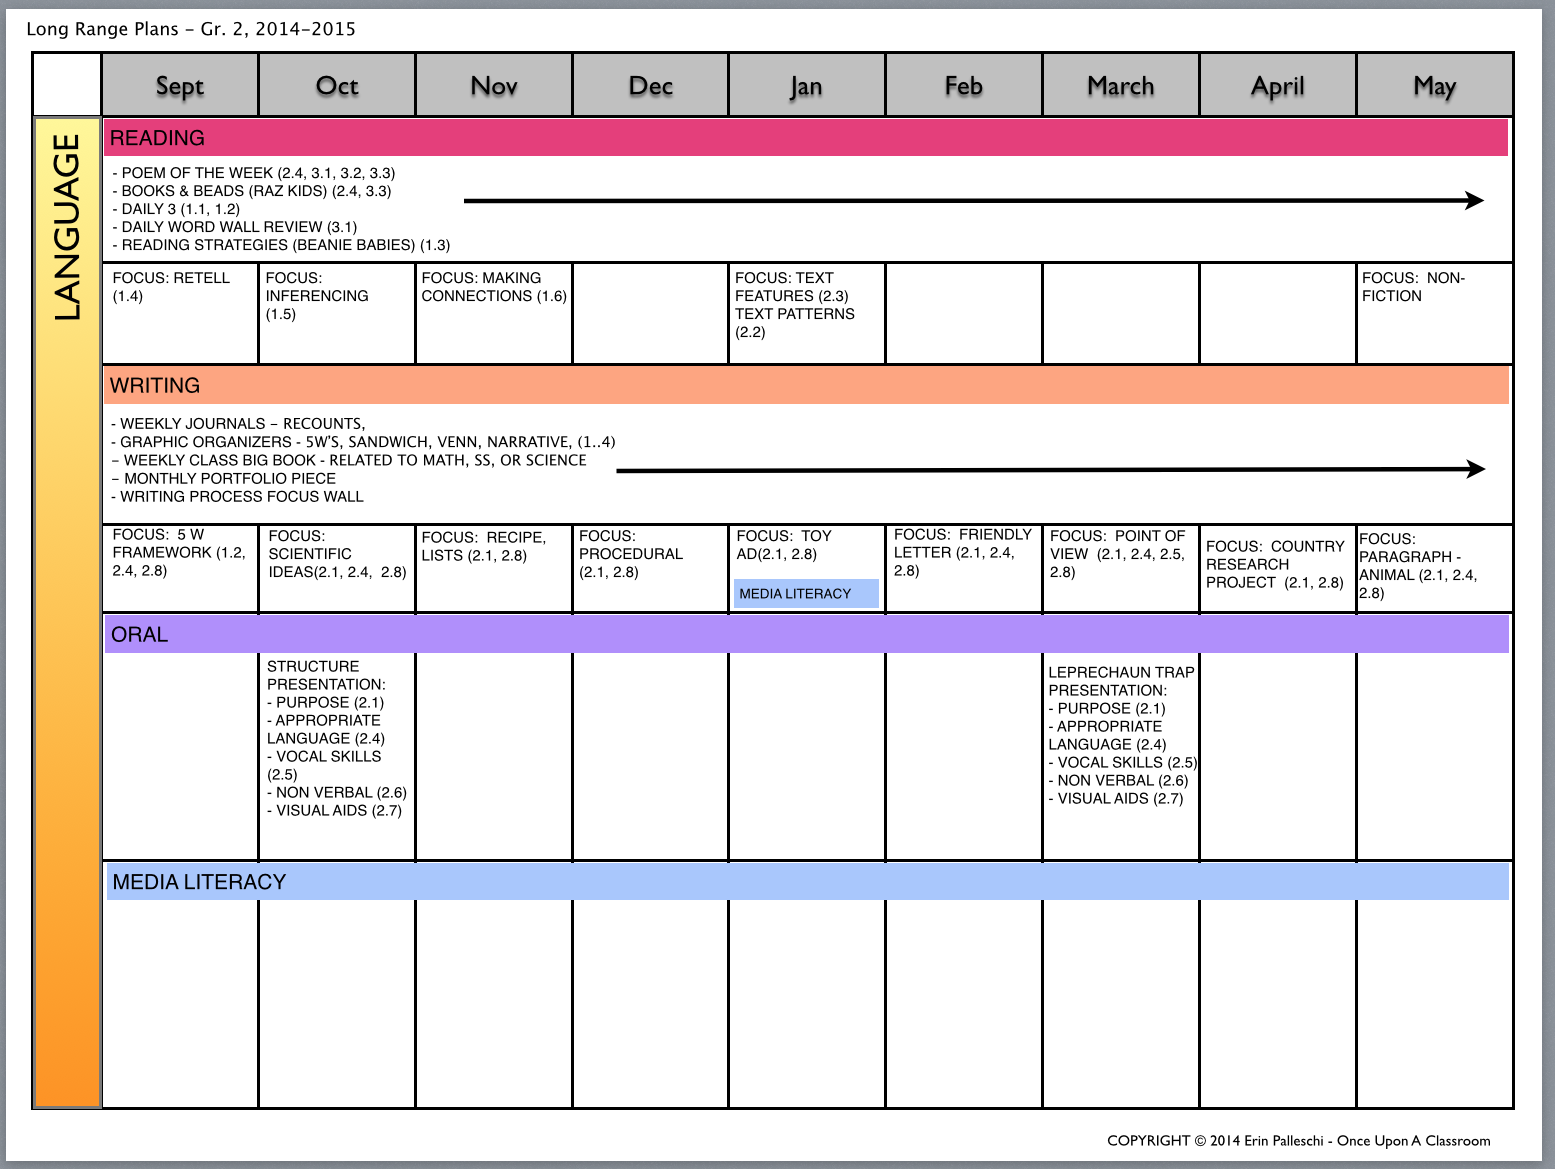The height and width of the screenshot is (1169, 1555).
Task: Click the FOCUS: INFERENCING cell in Oct
Action: [x=337, y=313]
